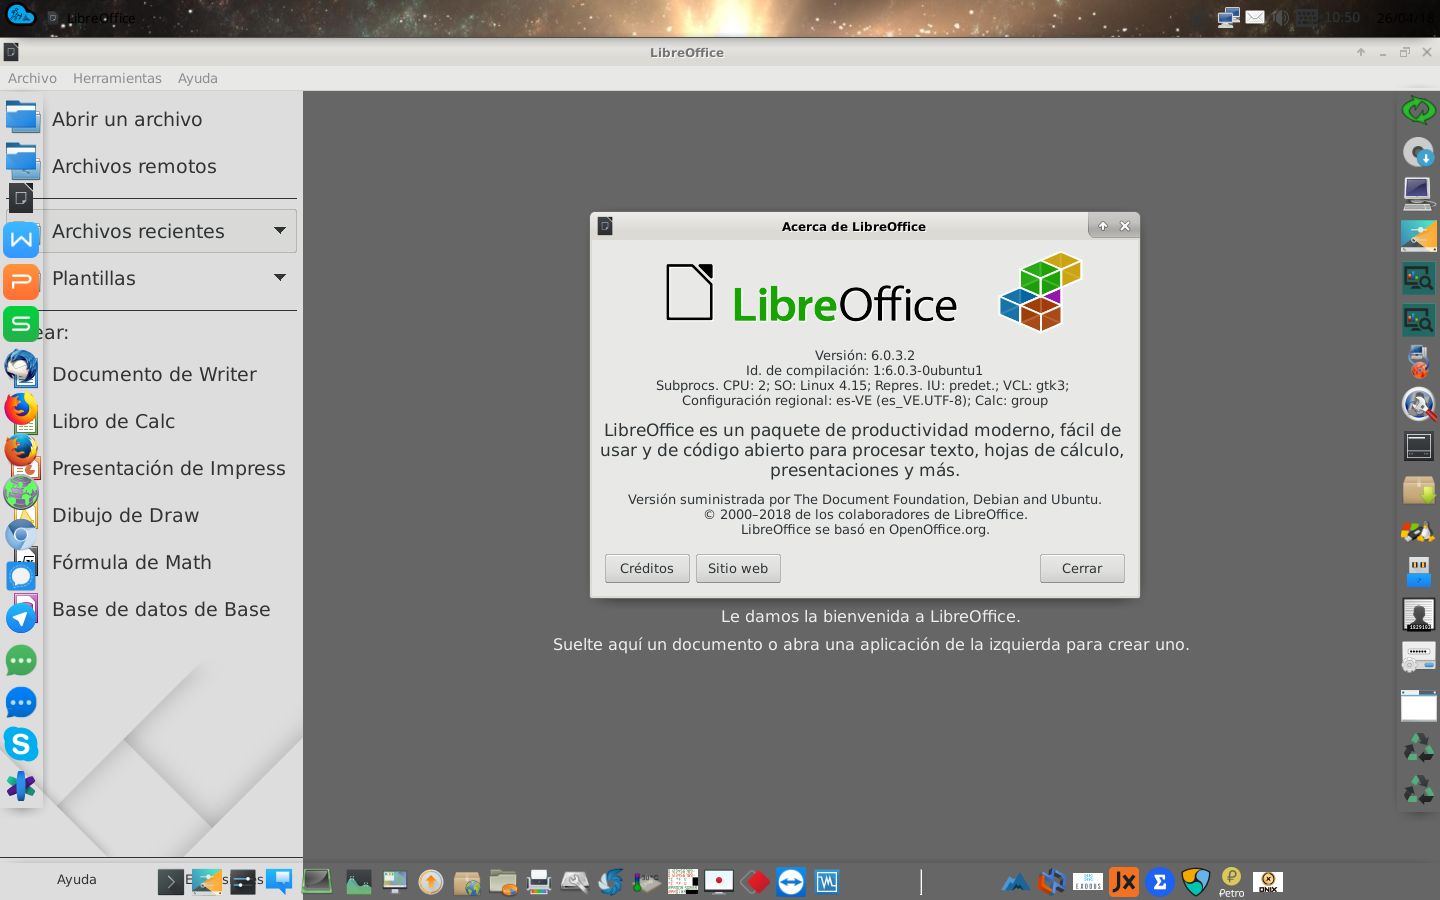Click the Créditos button

[x=646, y=568]
